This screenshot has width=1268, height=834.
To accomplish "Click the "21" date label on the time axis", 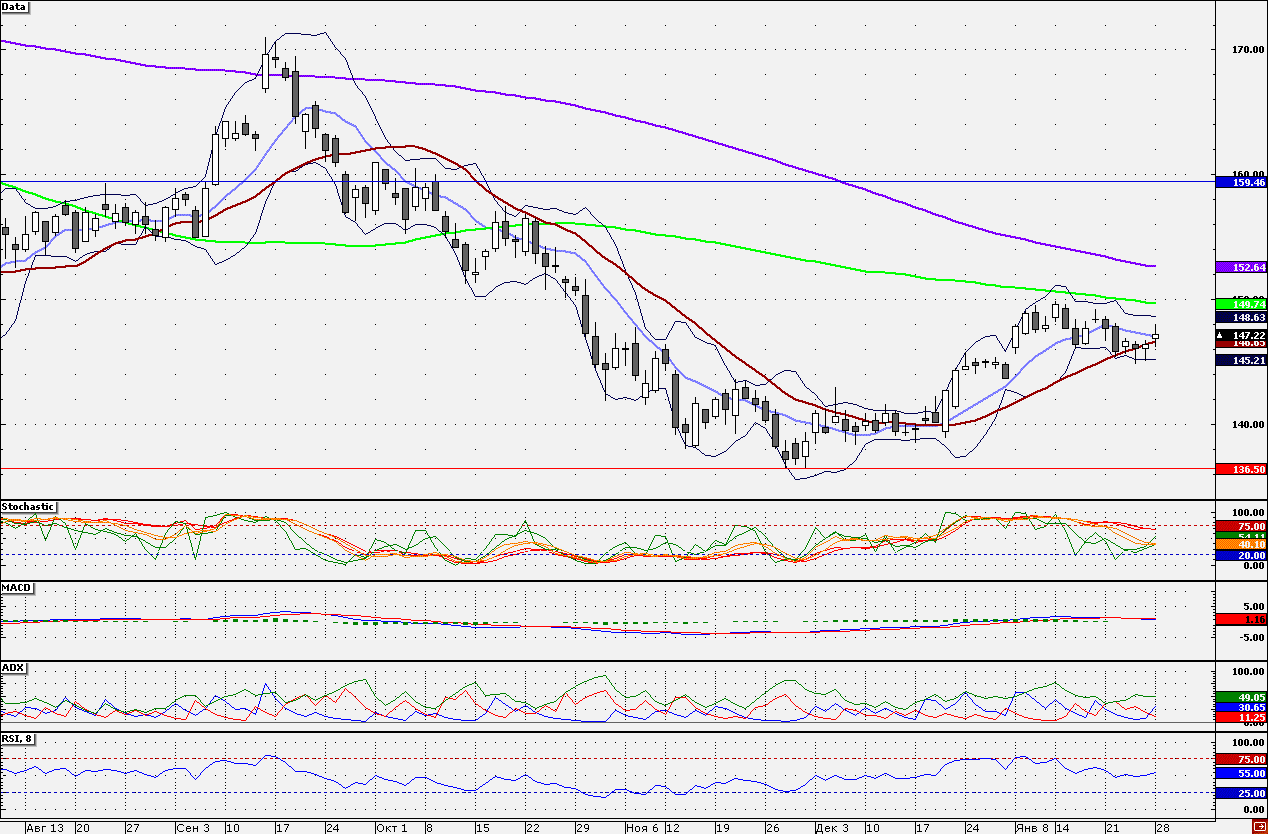I will (x=1112, y=828).
